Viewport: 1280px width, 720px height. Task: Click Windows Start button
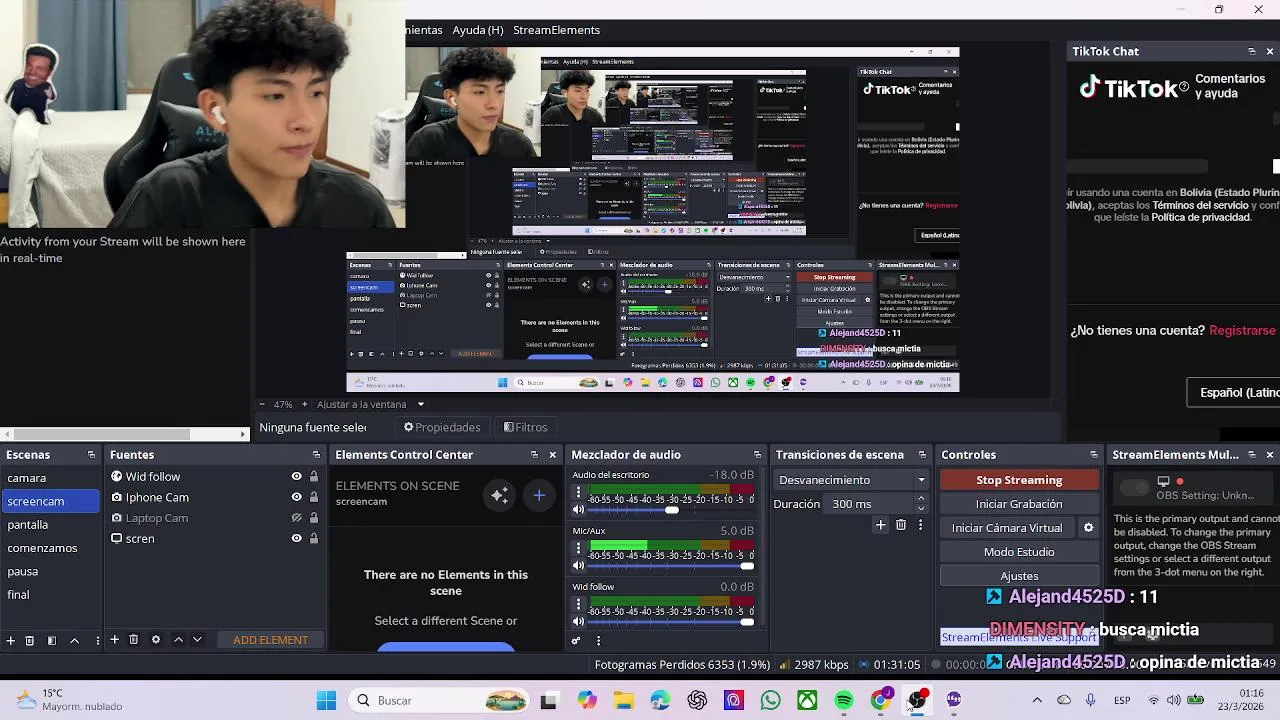point(326,701)
